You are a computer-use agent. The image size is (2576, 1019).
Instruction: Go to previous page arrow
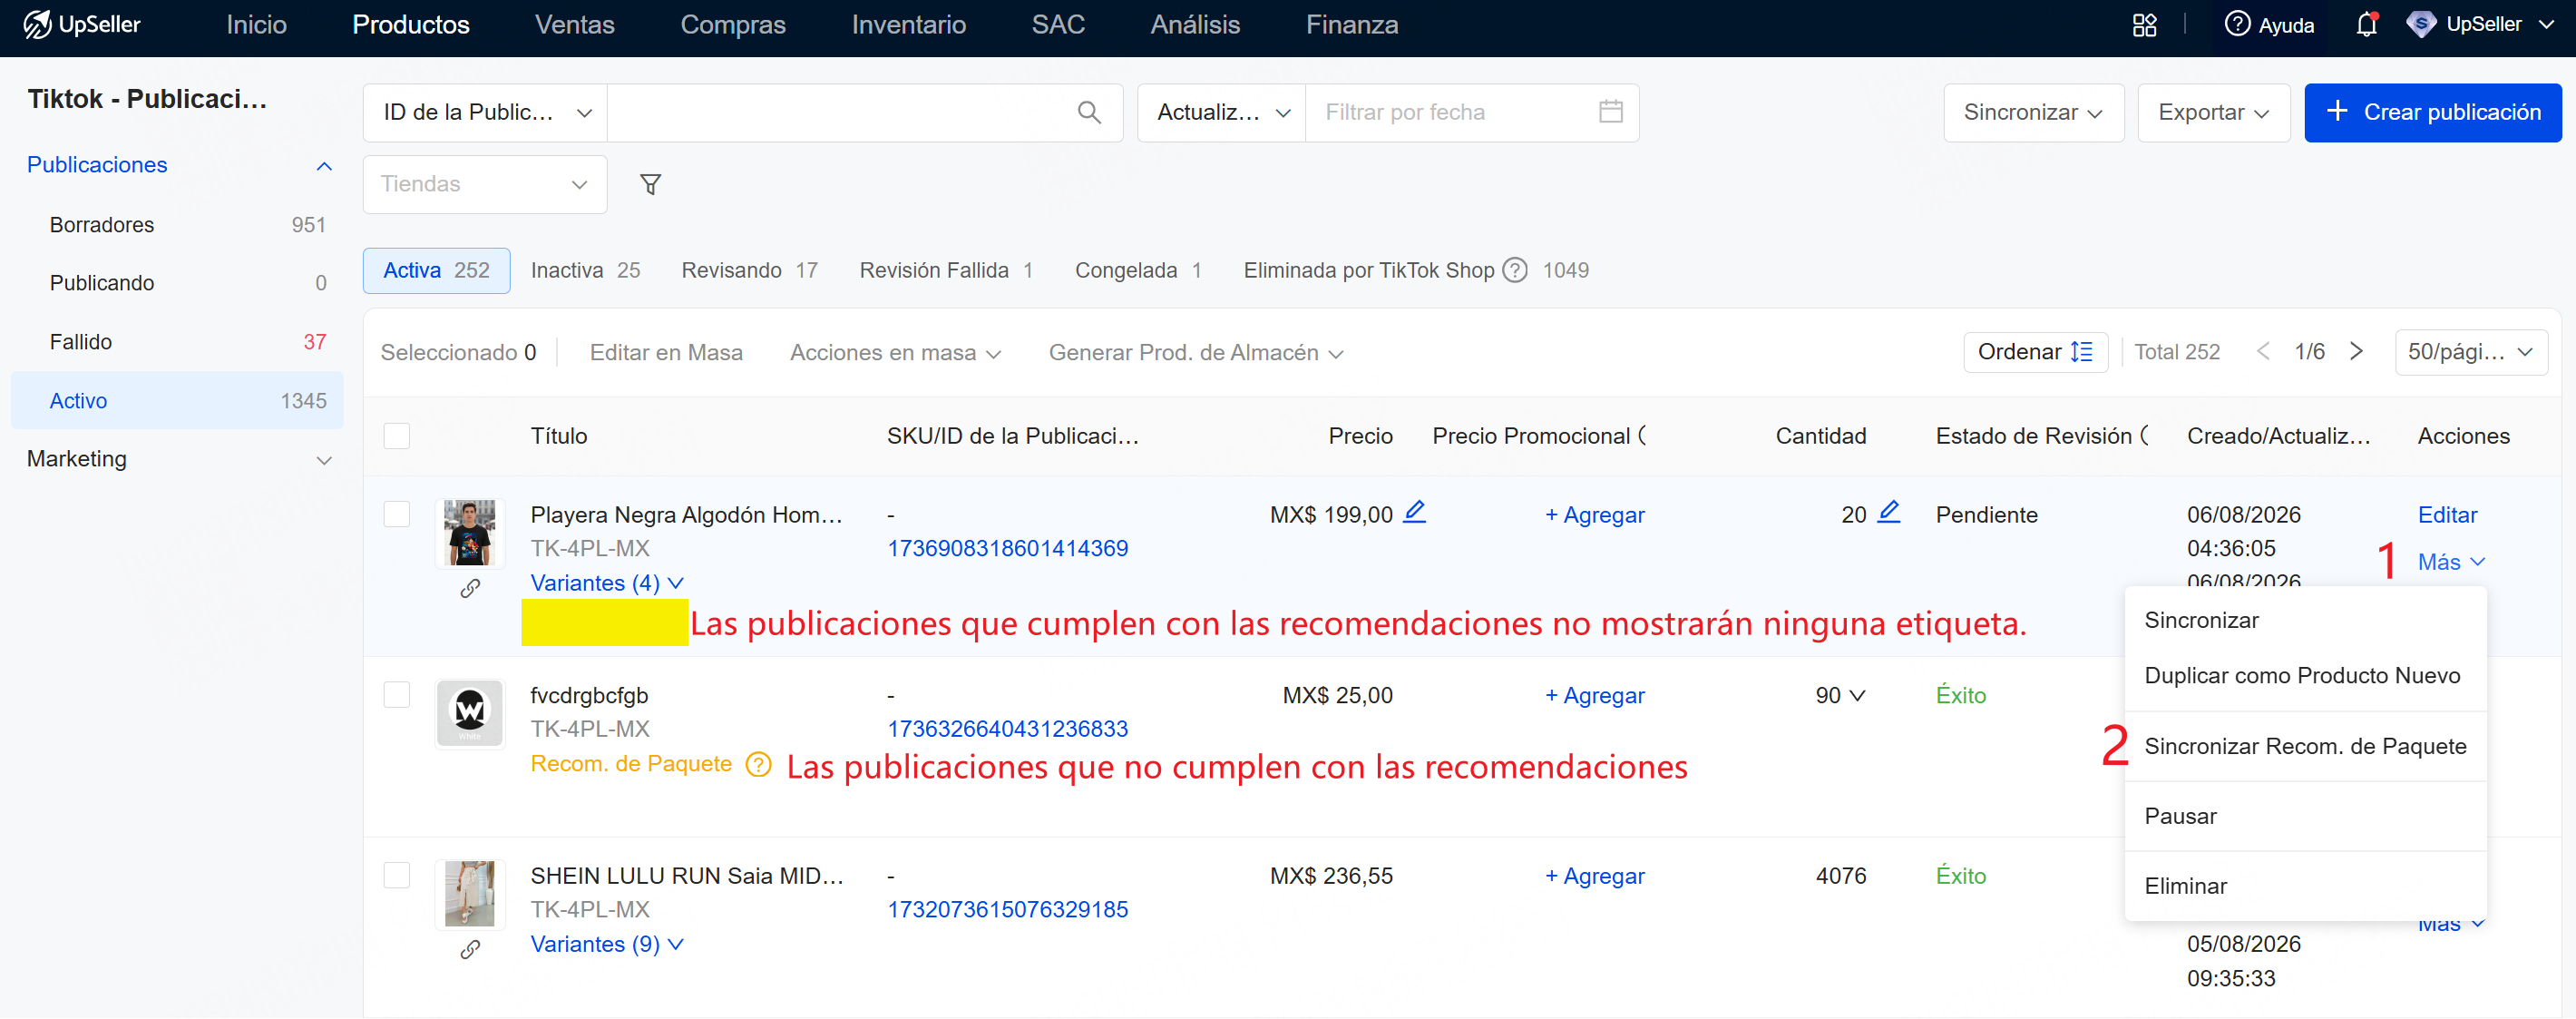point(2263,351)
